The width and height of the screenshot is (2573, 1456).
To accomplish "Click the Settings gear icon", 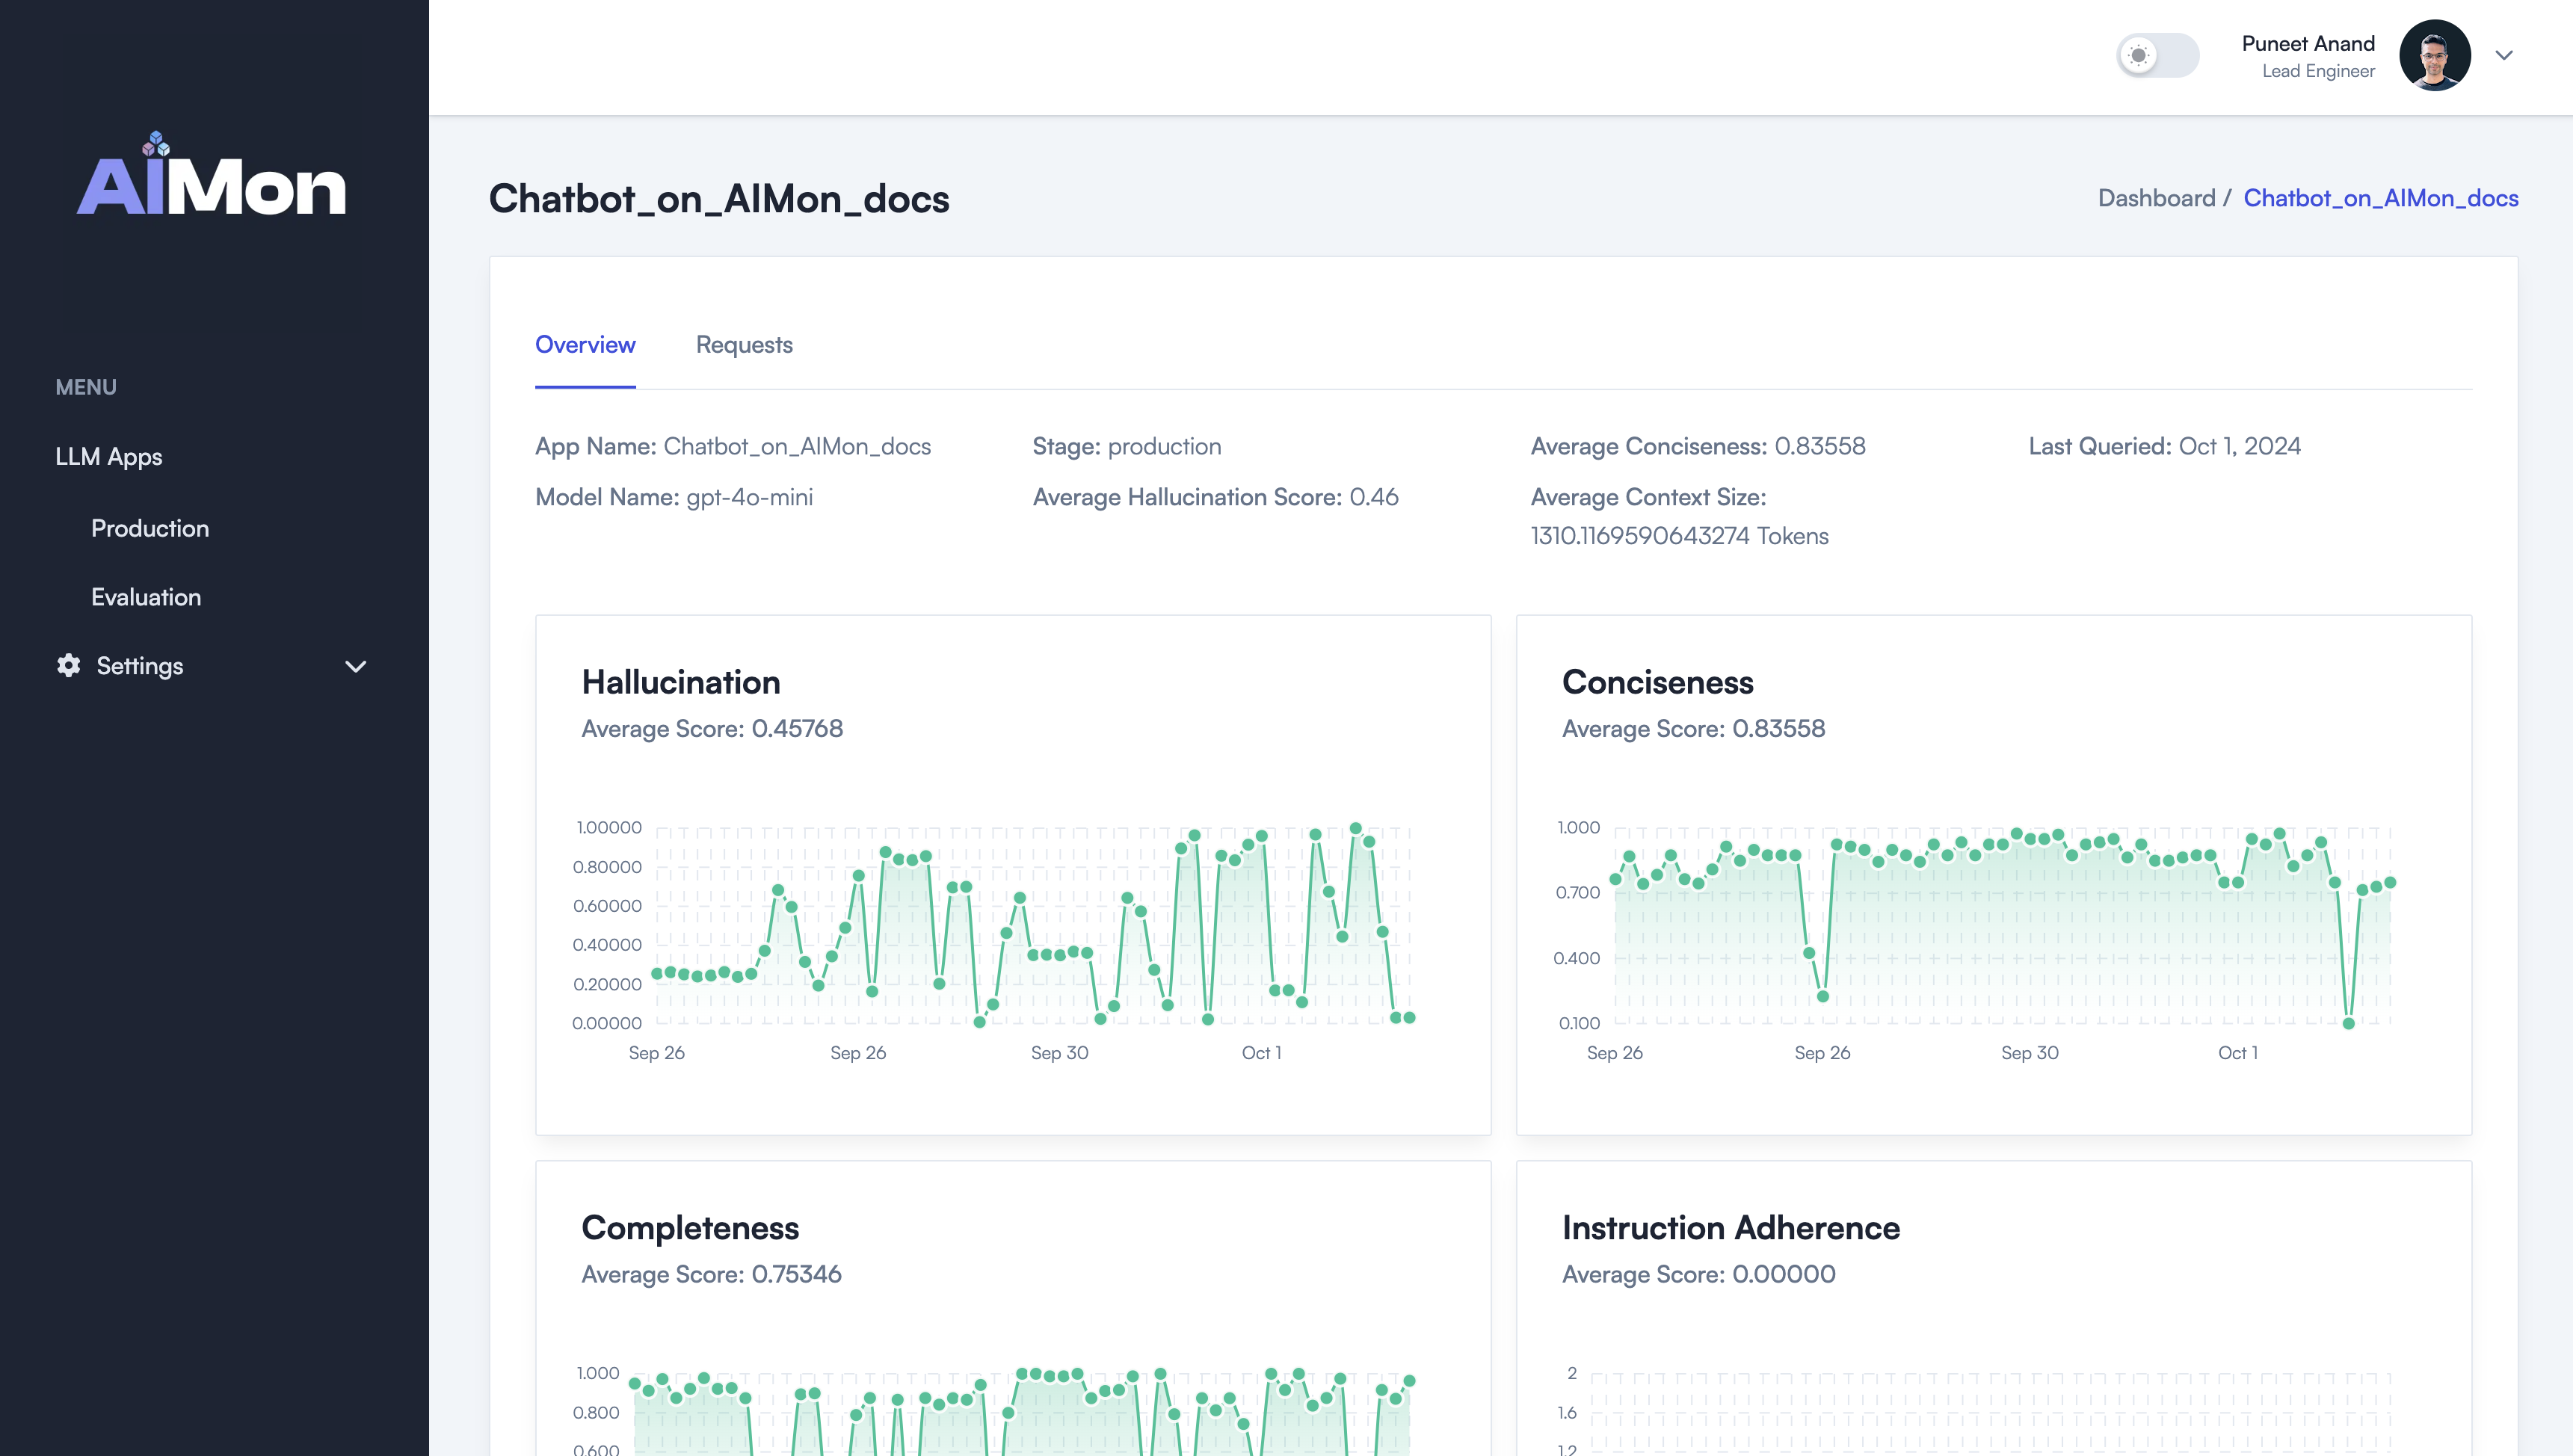I will pos(68,666).
